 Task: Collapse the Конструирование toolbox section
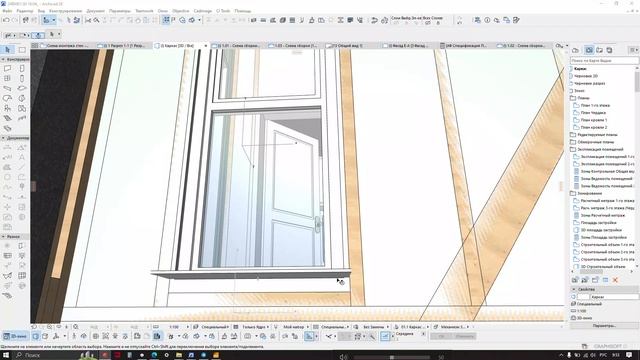pyautogui.click(x=3, y=59)
